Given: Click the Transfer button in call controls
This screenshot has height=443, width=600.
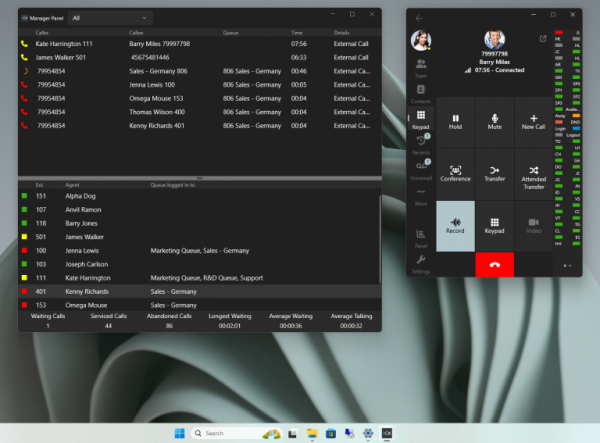Looking at the screenshot, I should coord(494,174).
